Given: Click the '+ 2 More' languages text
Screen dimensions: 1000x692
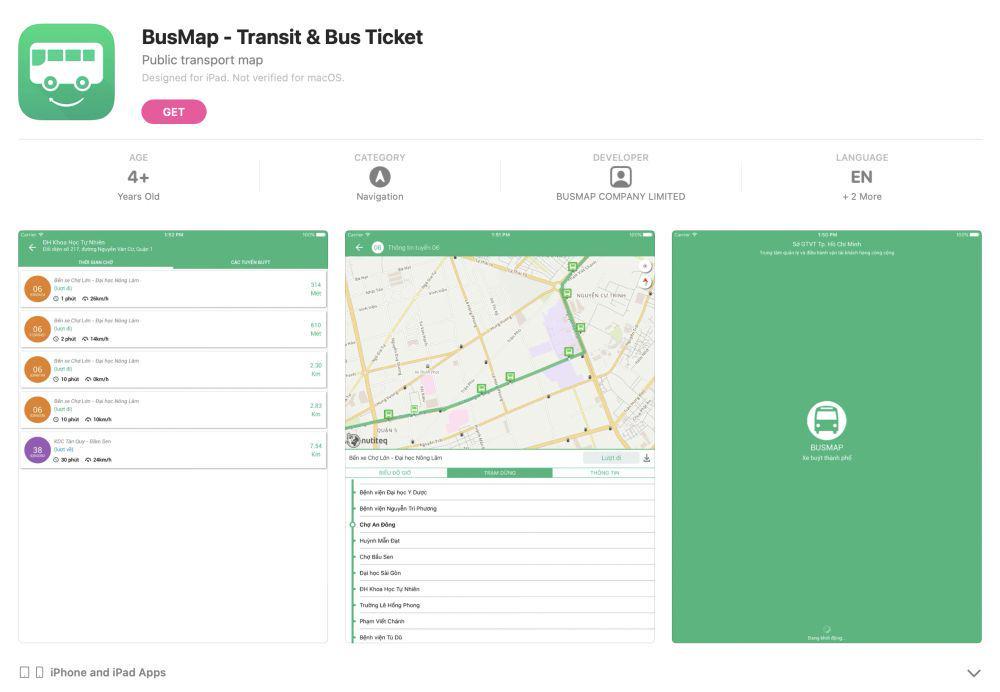Looking at the screenshot, I should [862, 196].
